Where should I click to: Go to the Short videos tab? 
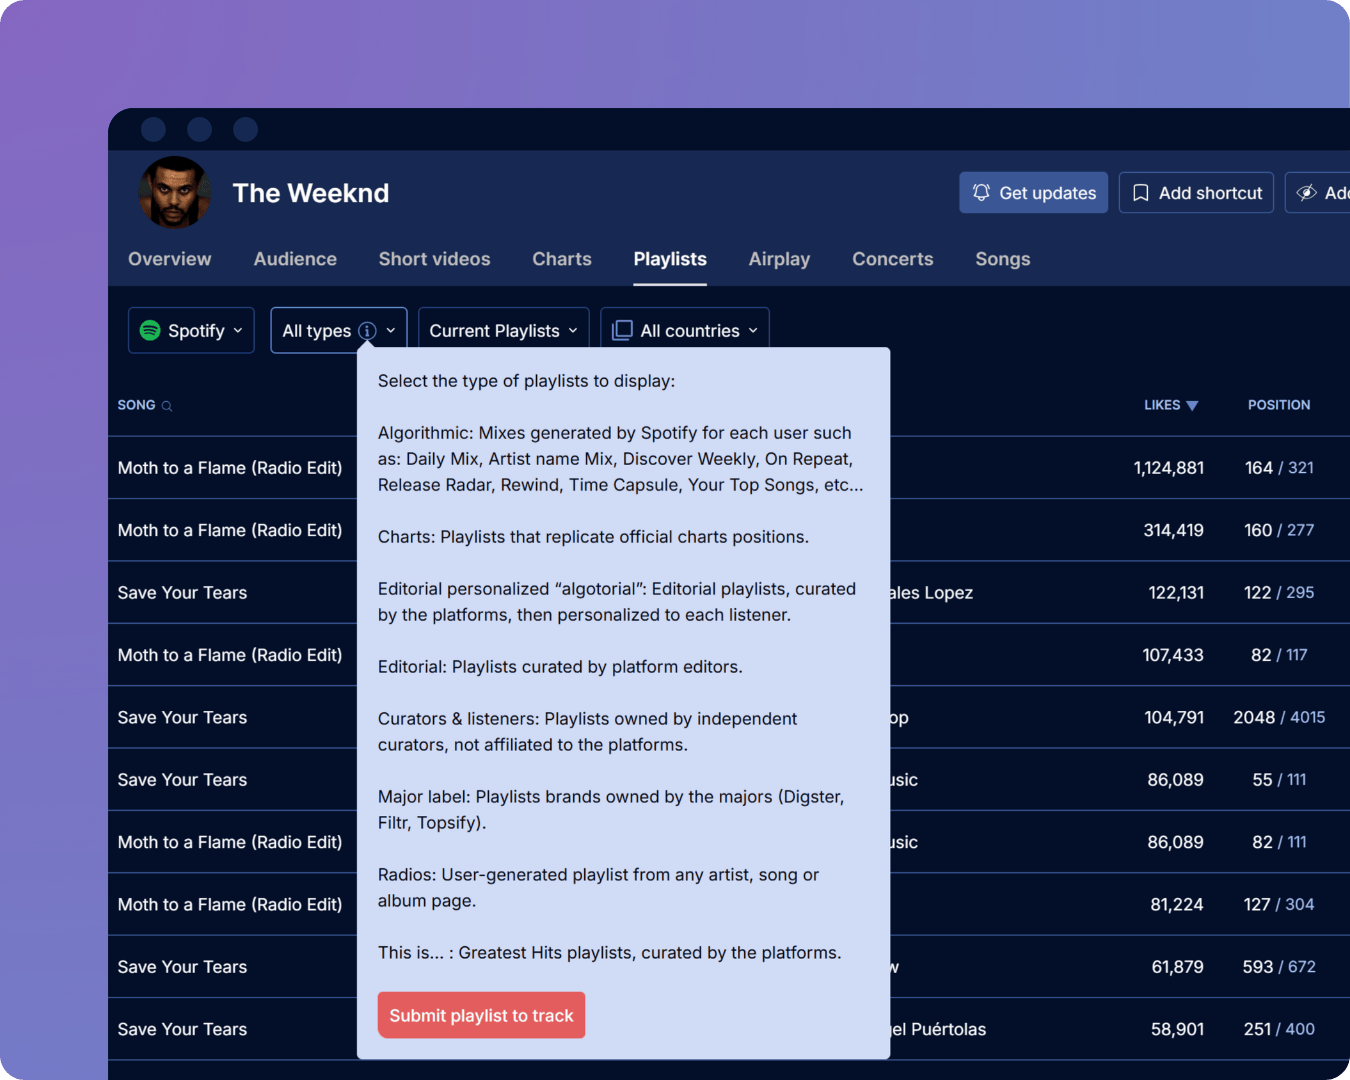(x=434, y=259)
